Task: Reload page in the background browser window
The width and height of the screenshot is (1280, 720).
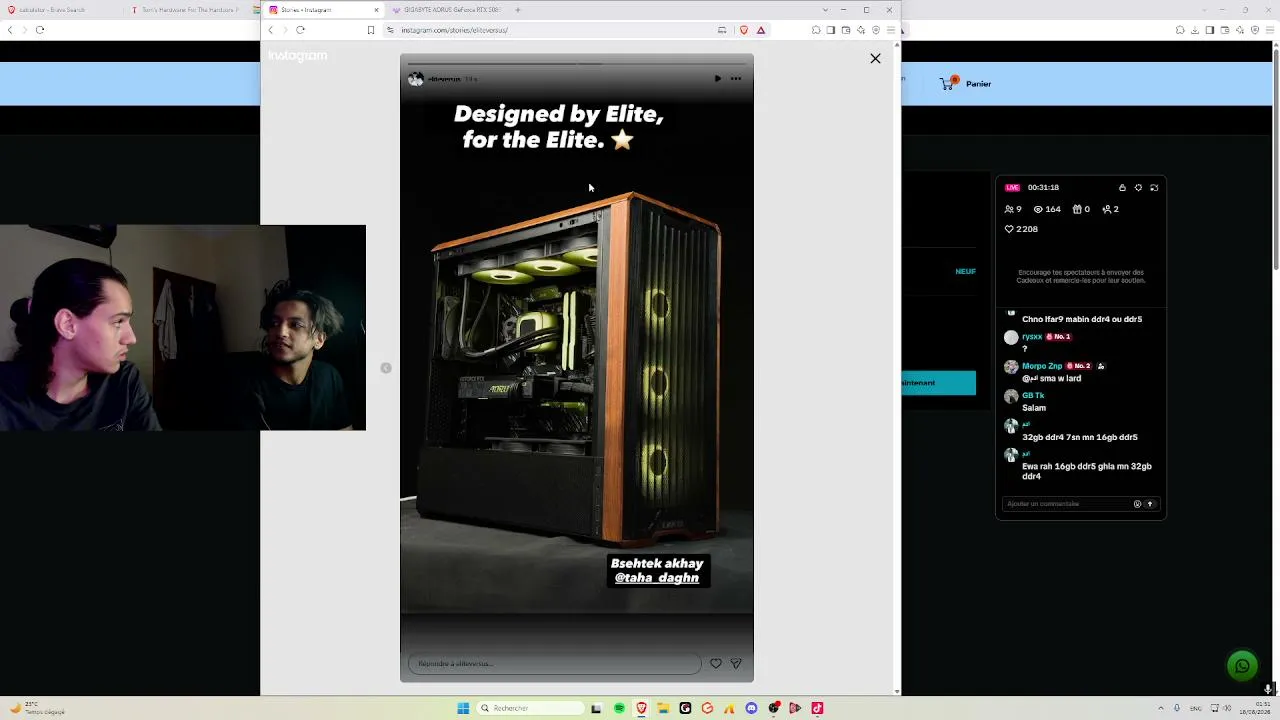Action: [x=40, y=30]
